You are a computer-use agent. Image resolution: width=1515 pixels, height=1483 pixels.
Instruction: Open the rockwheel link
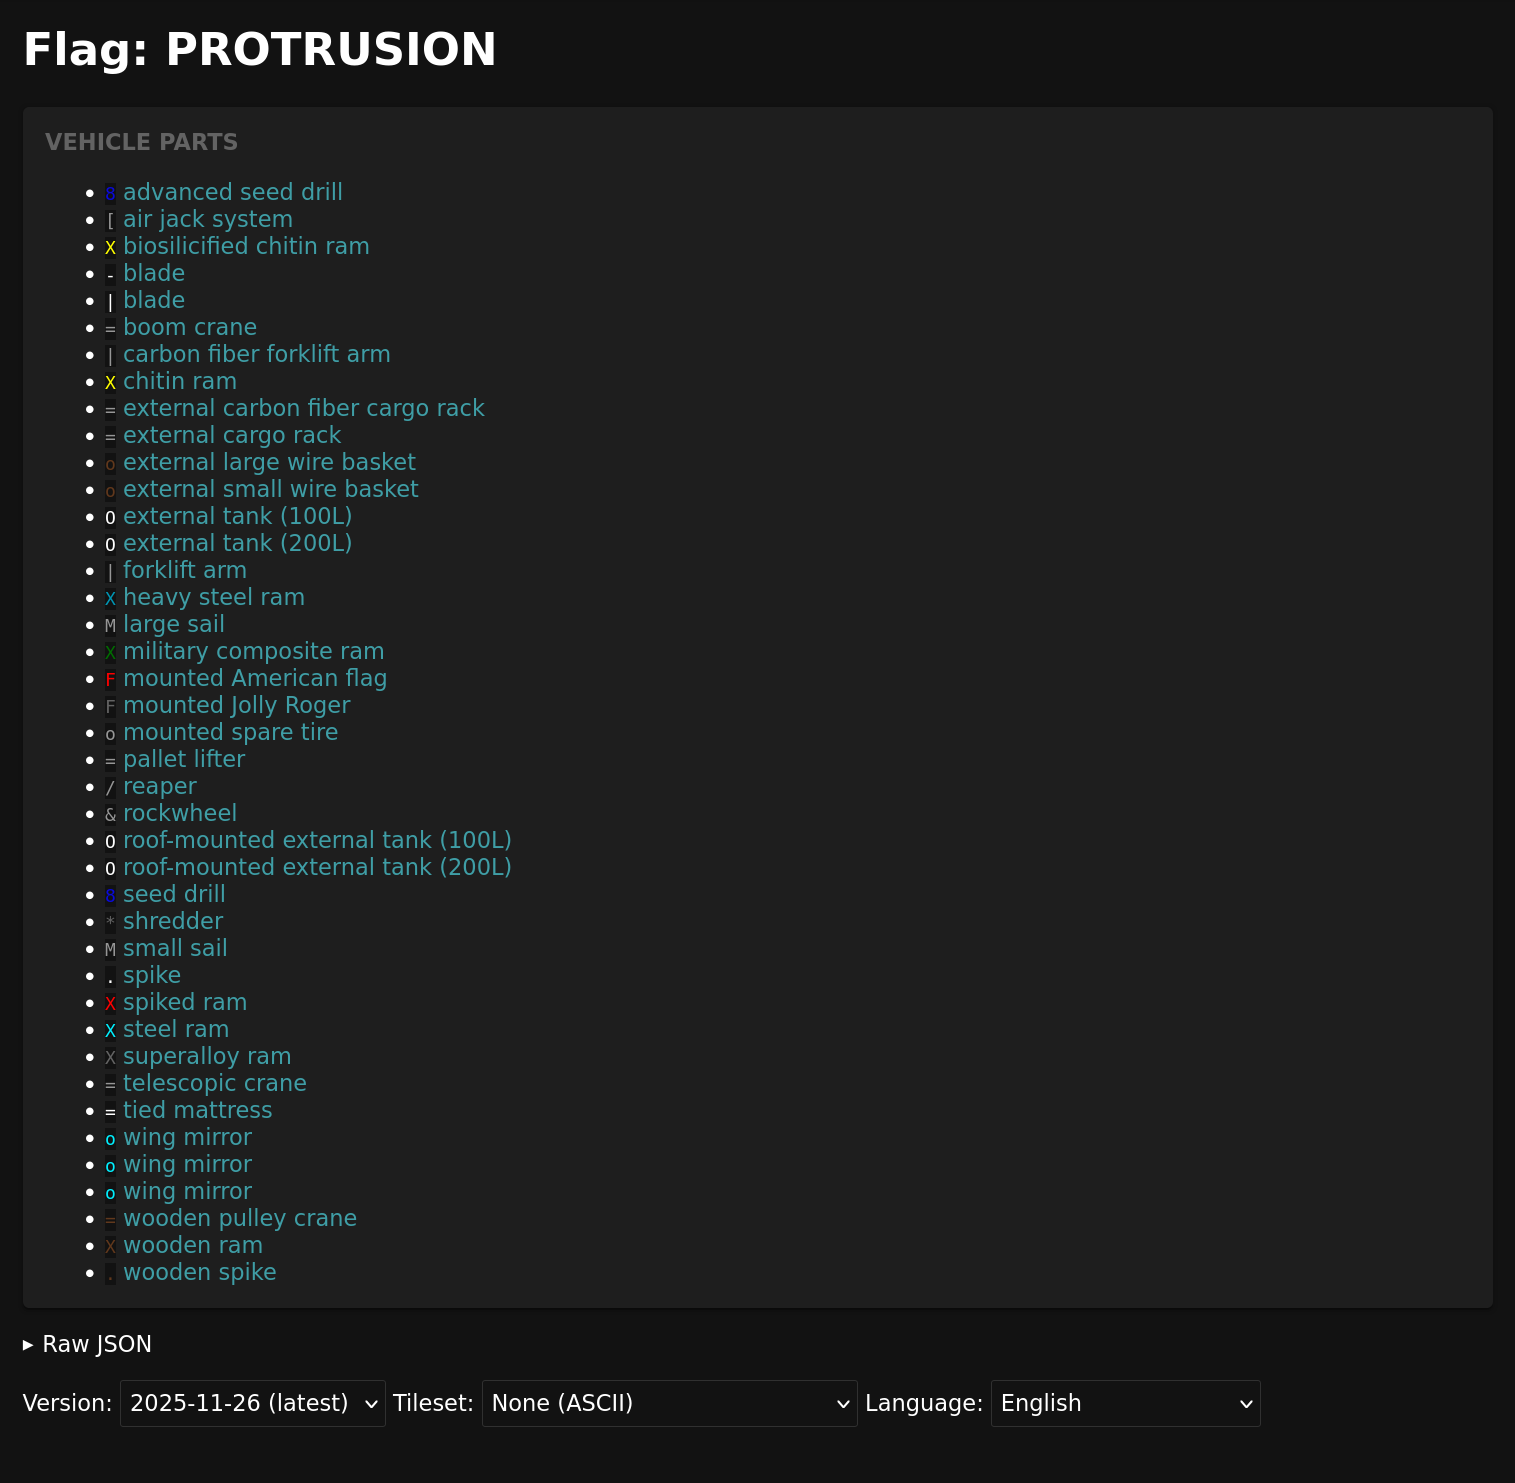(180, 813)
